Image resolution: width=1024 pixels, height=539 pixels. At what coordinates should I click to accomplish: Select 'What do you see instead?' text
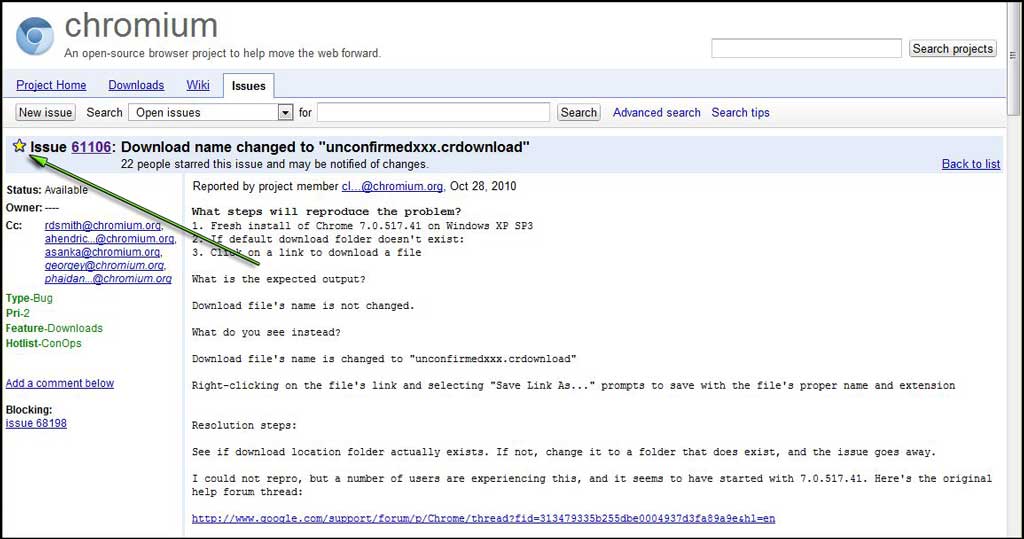[x=266, y=332]
